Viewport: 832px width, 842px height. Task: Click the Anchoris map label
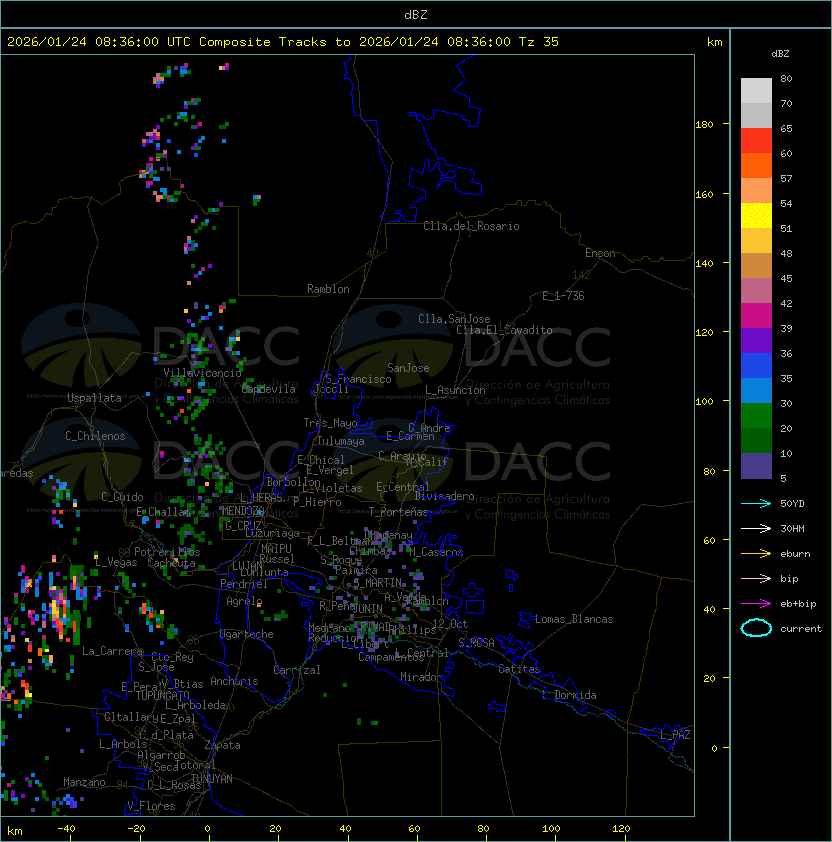pos(234,681)
